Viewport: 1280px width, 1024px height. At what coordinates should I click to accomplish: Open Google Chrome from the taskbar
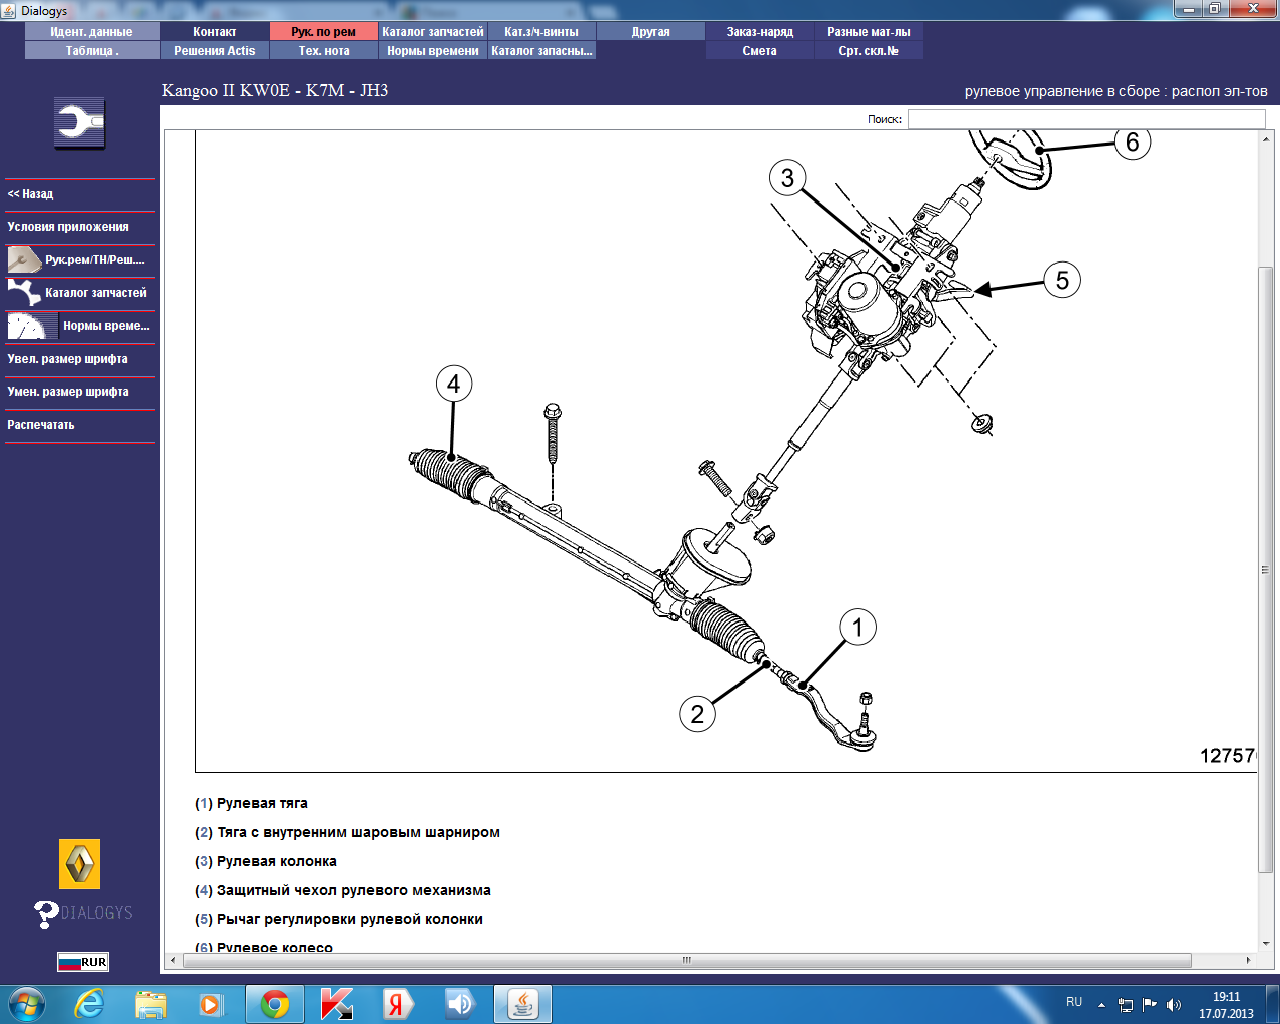275,1004
